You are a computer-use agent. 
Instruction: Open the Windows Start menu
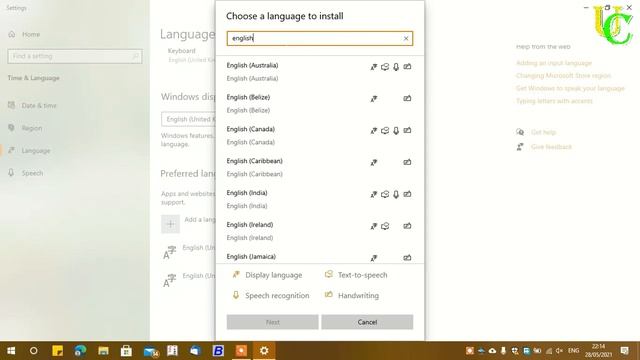(x=11, y=351)
